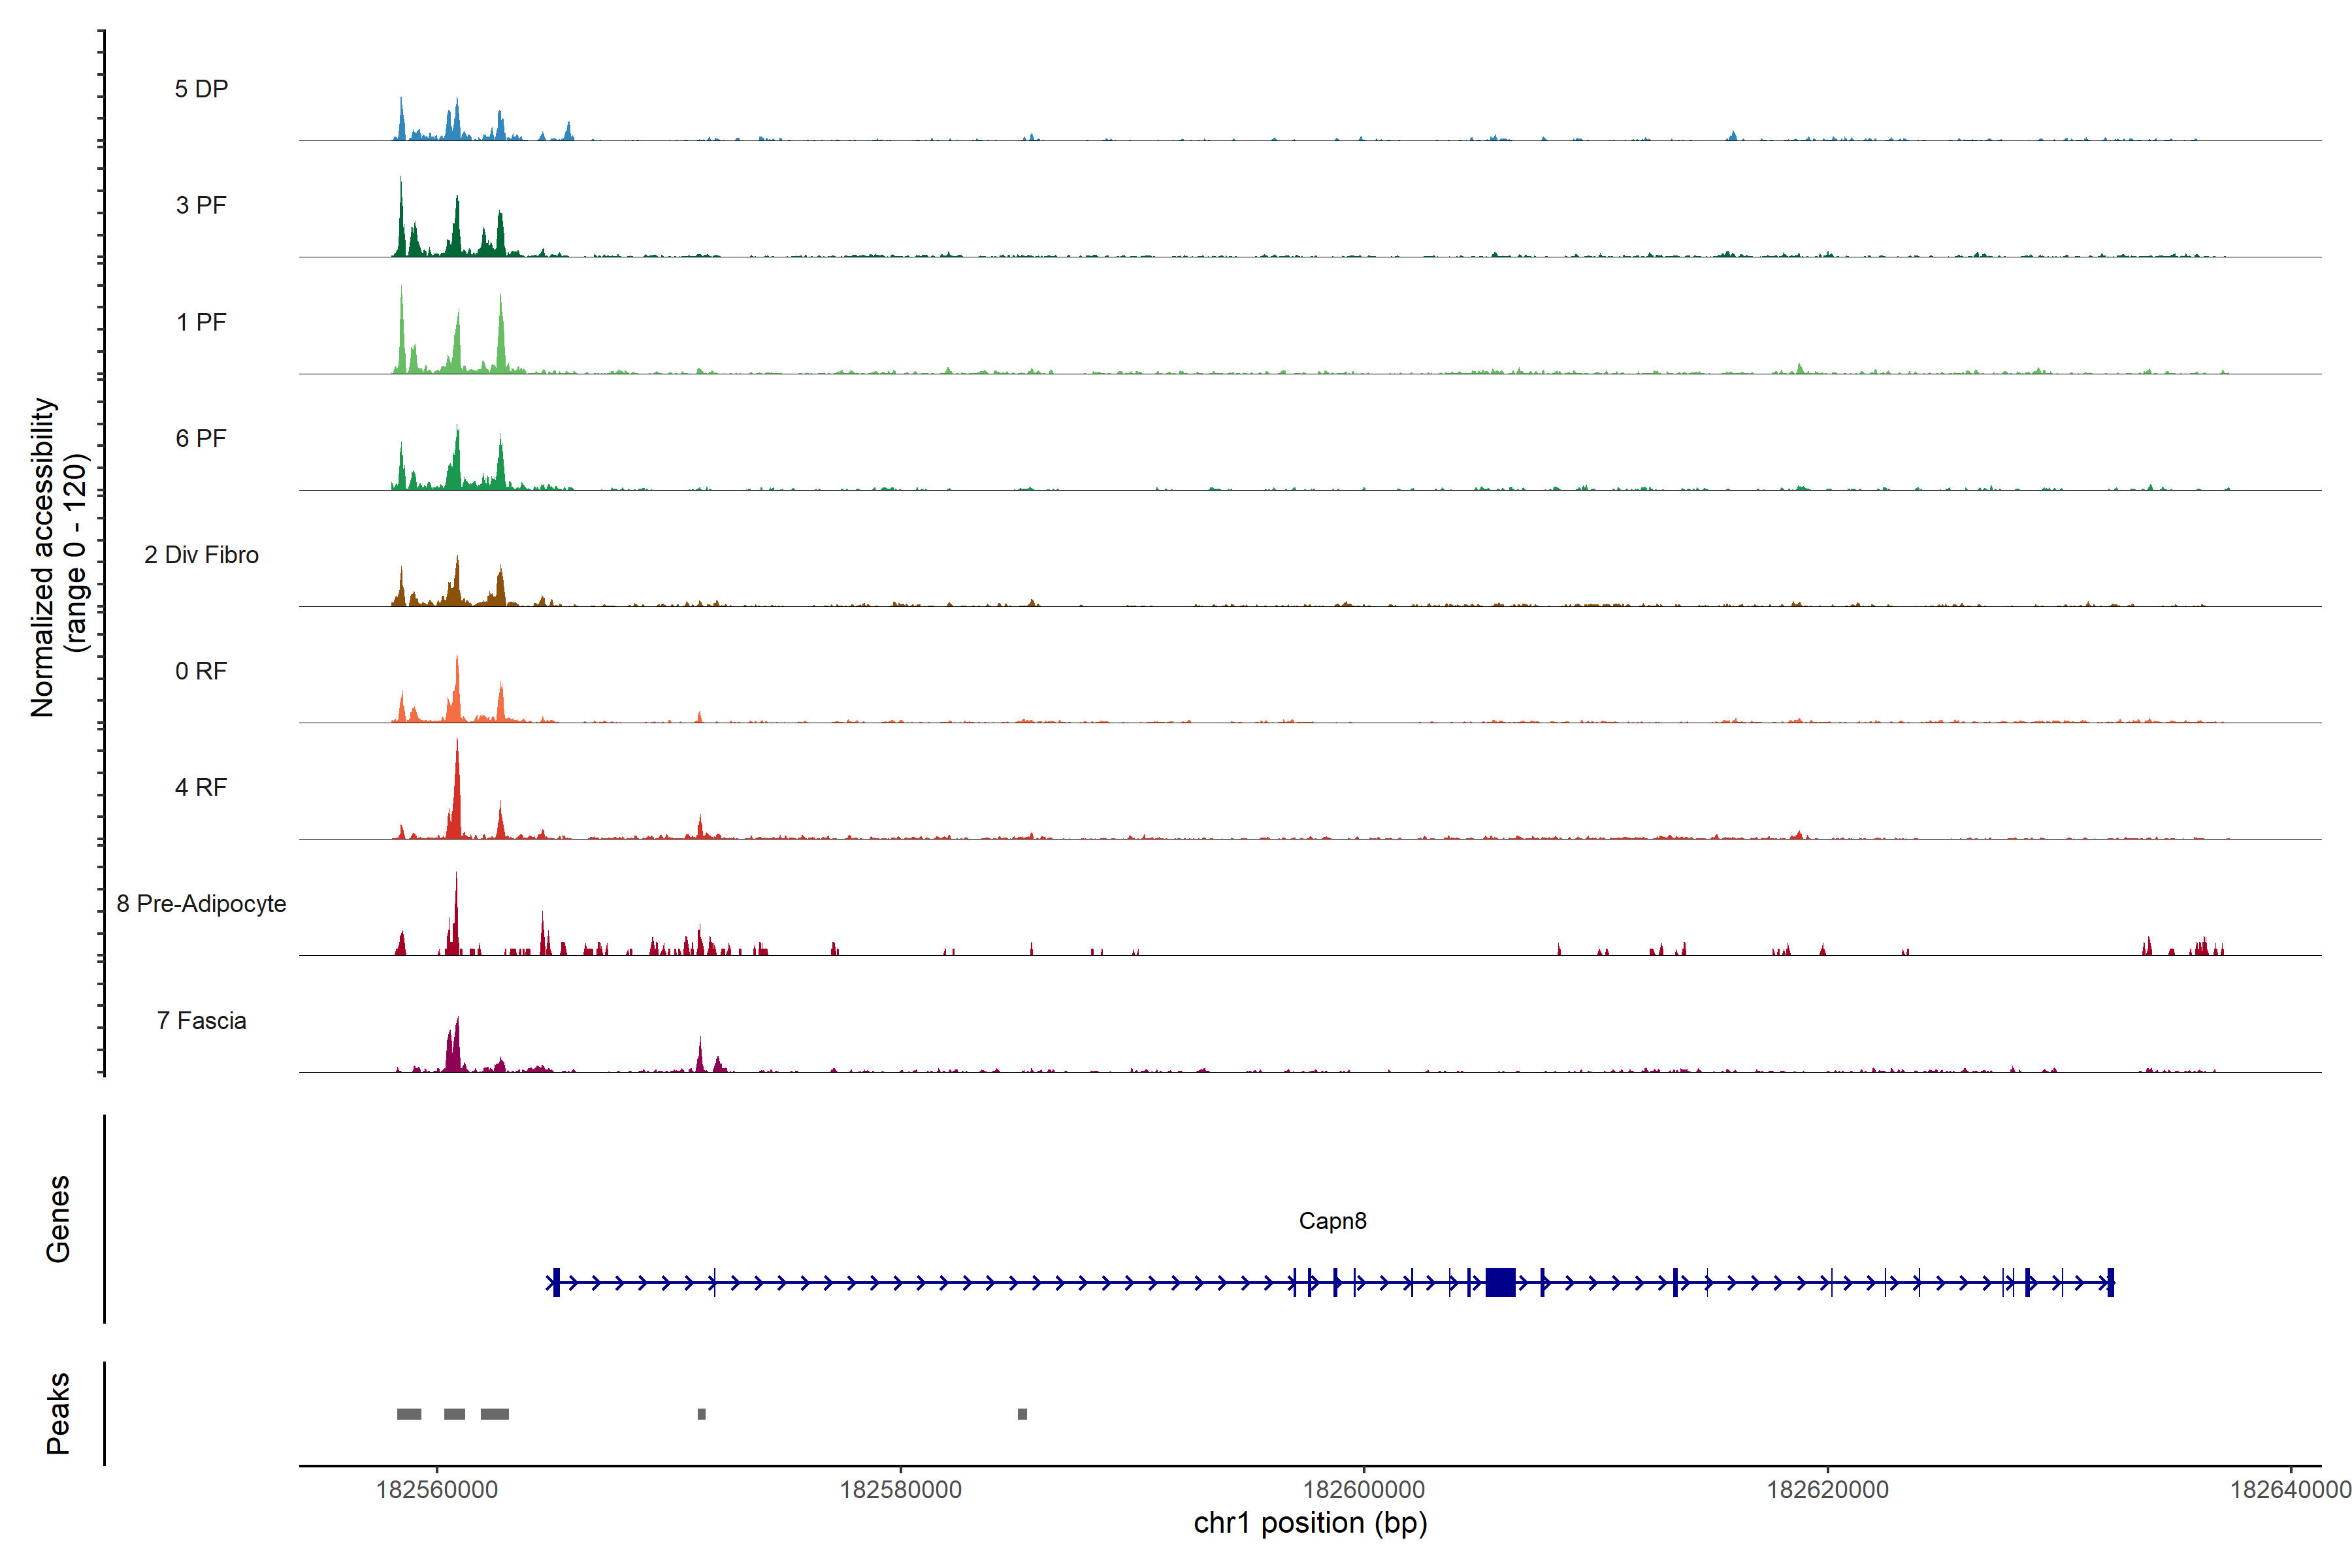Screen dimensions: 2352x1568
Task: Select the 6 PF track label
Action: click(x=201, y=438)
